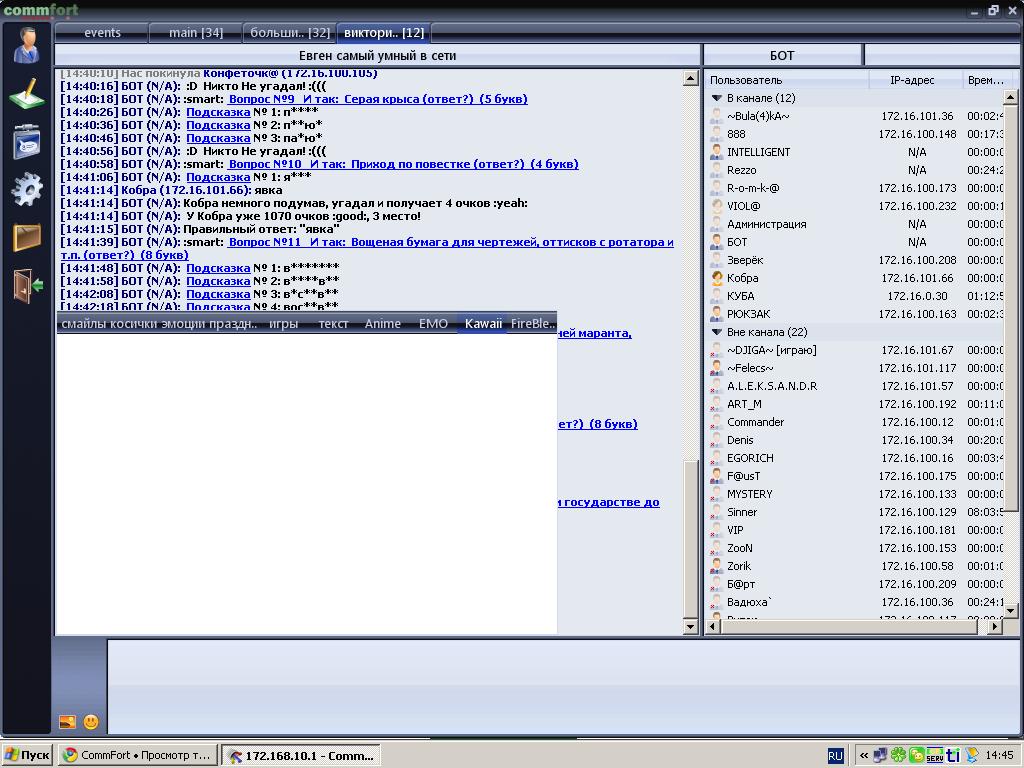
Task: Click the user list horizontal scrollbar right arrow
Action: coord(994,627)
